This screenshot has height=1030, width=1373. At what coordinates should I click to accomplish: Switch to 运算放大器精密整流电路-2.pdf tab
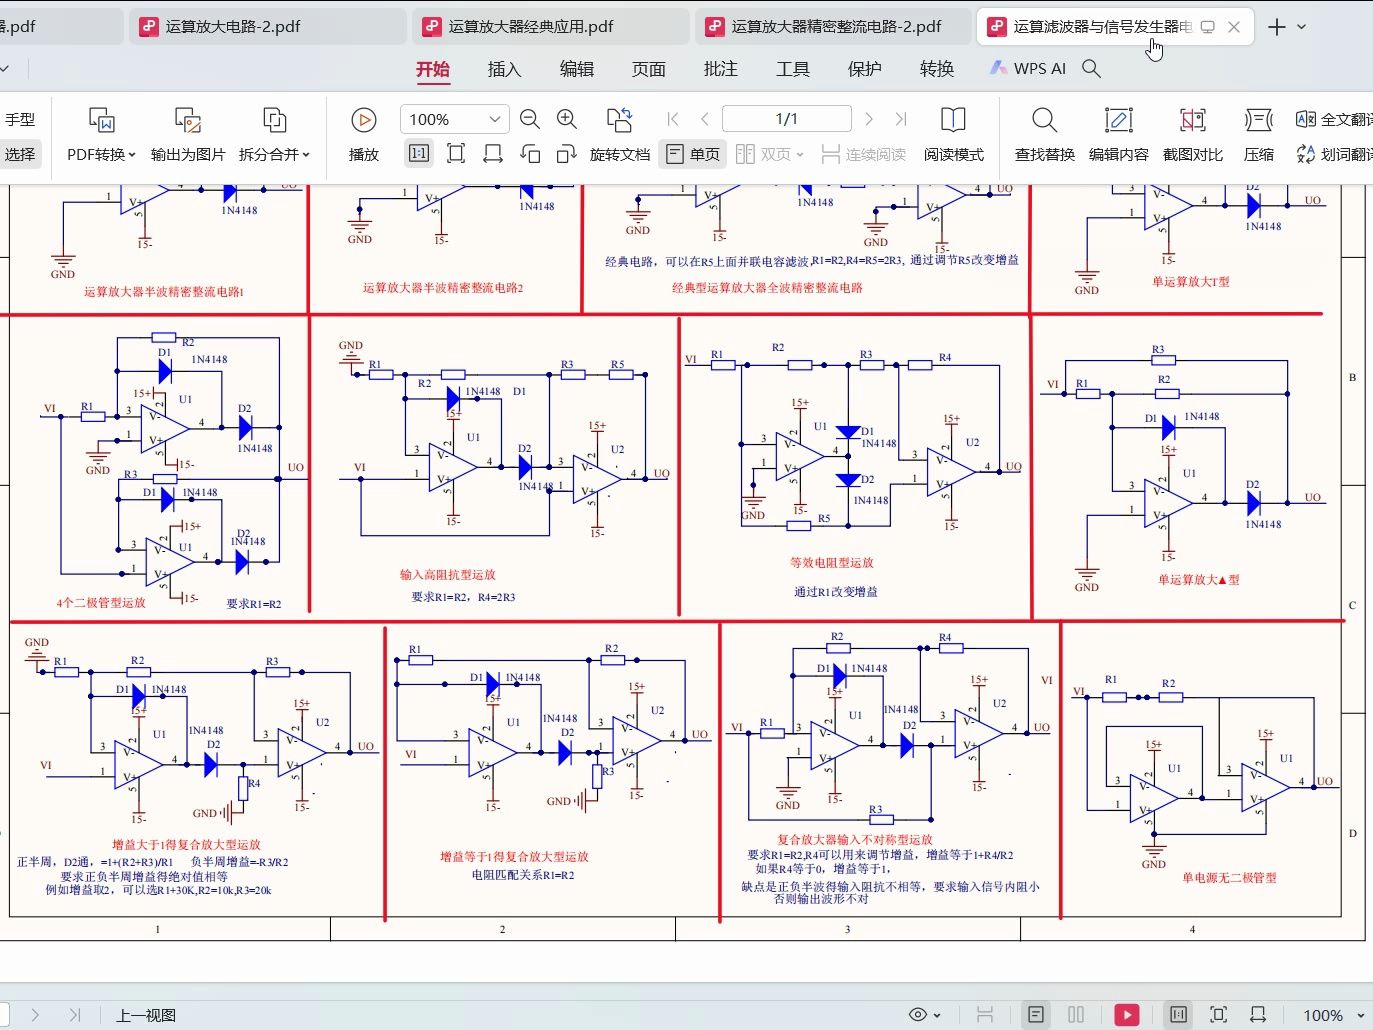[833, 27]
